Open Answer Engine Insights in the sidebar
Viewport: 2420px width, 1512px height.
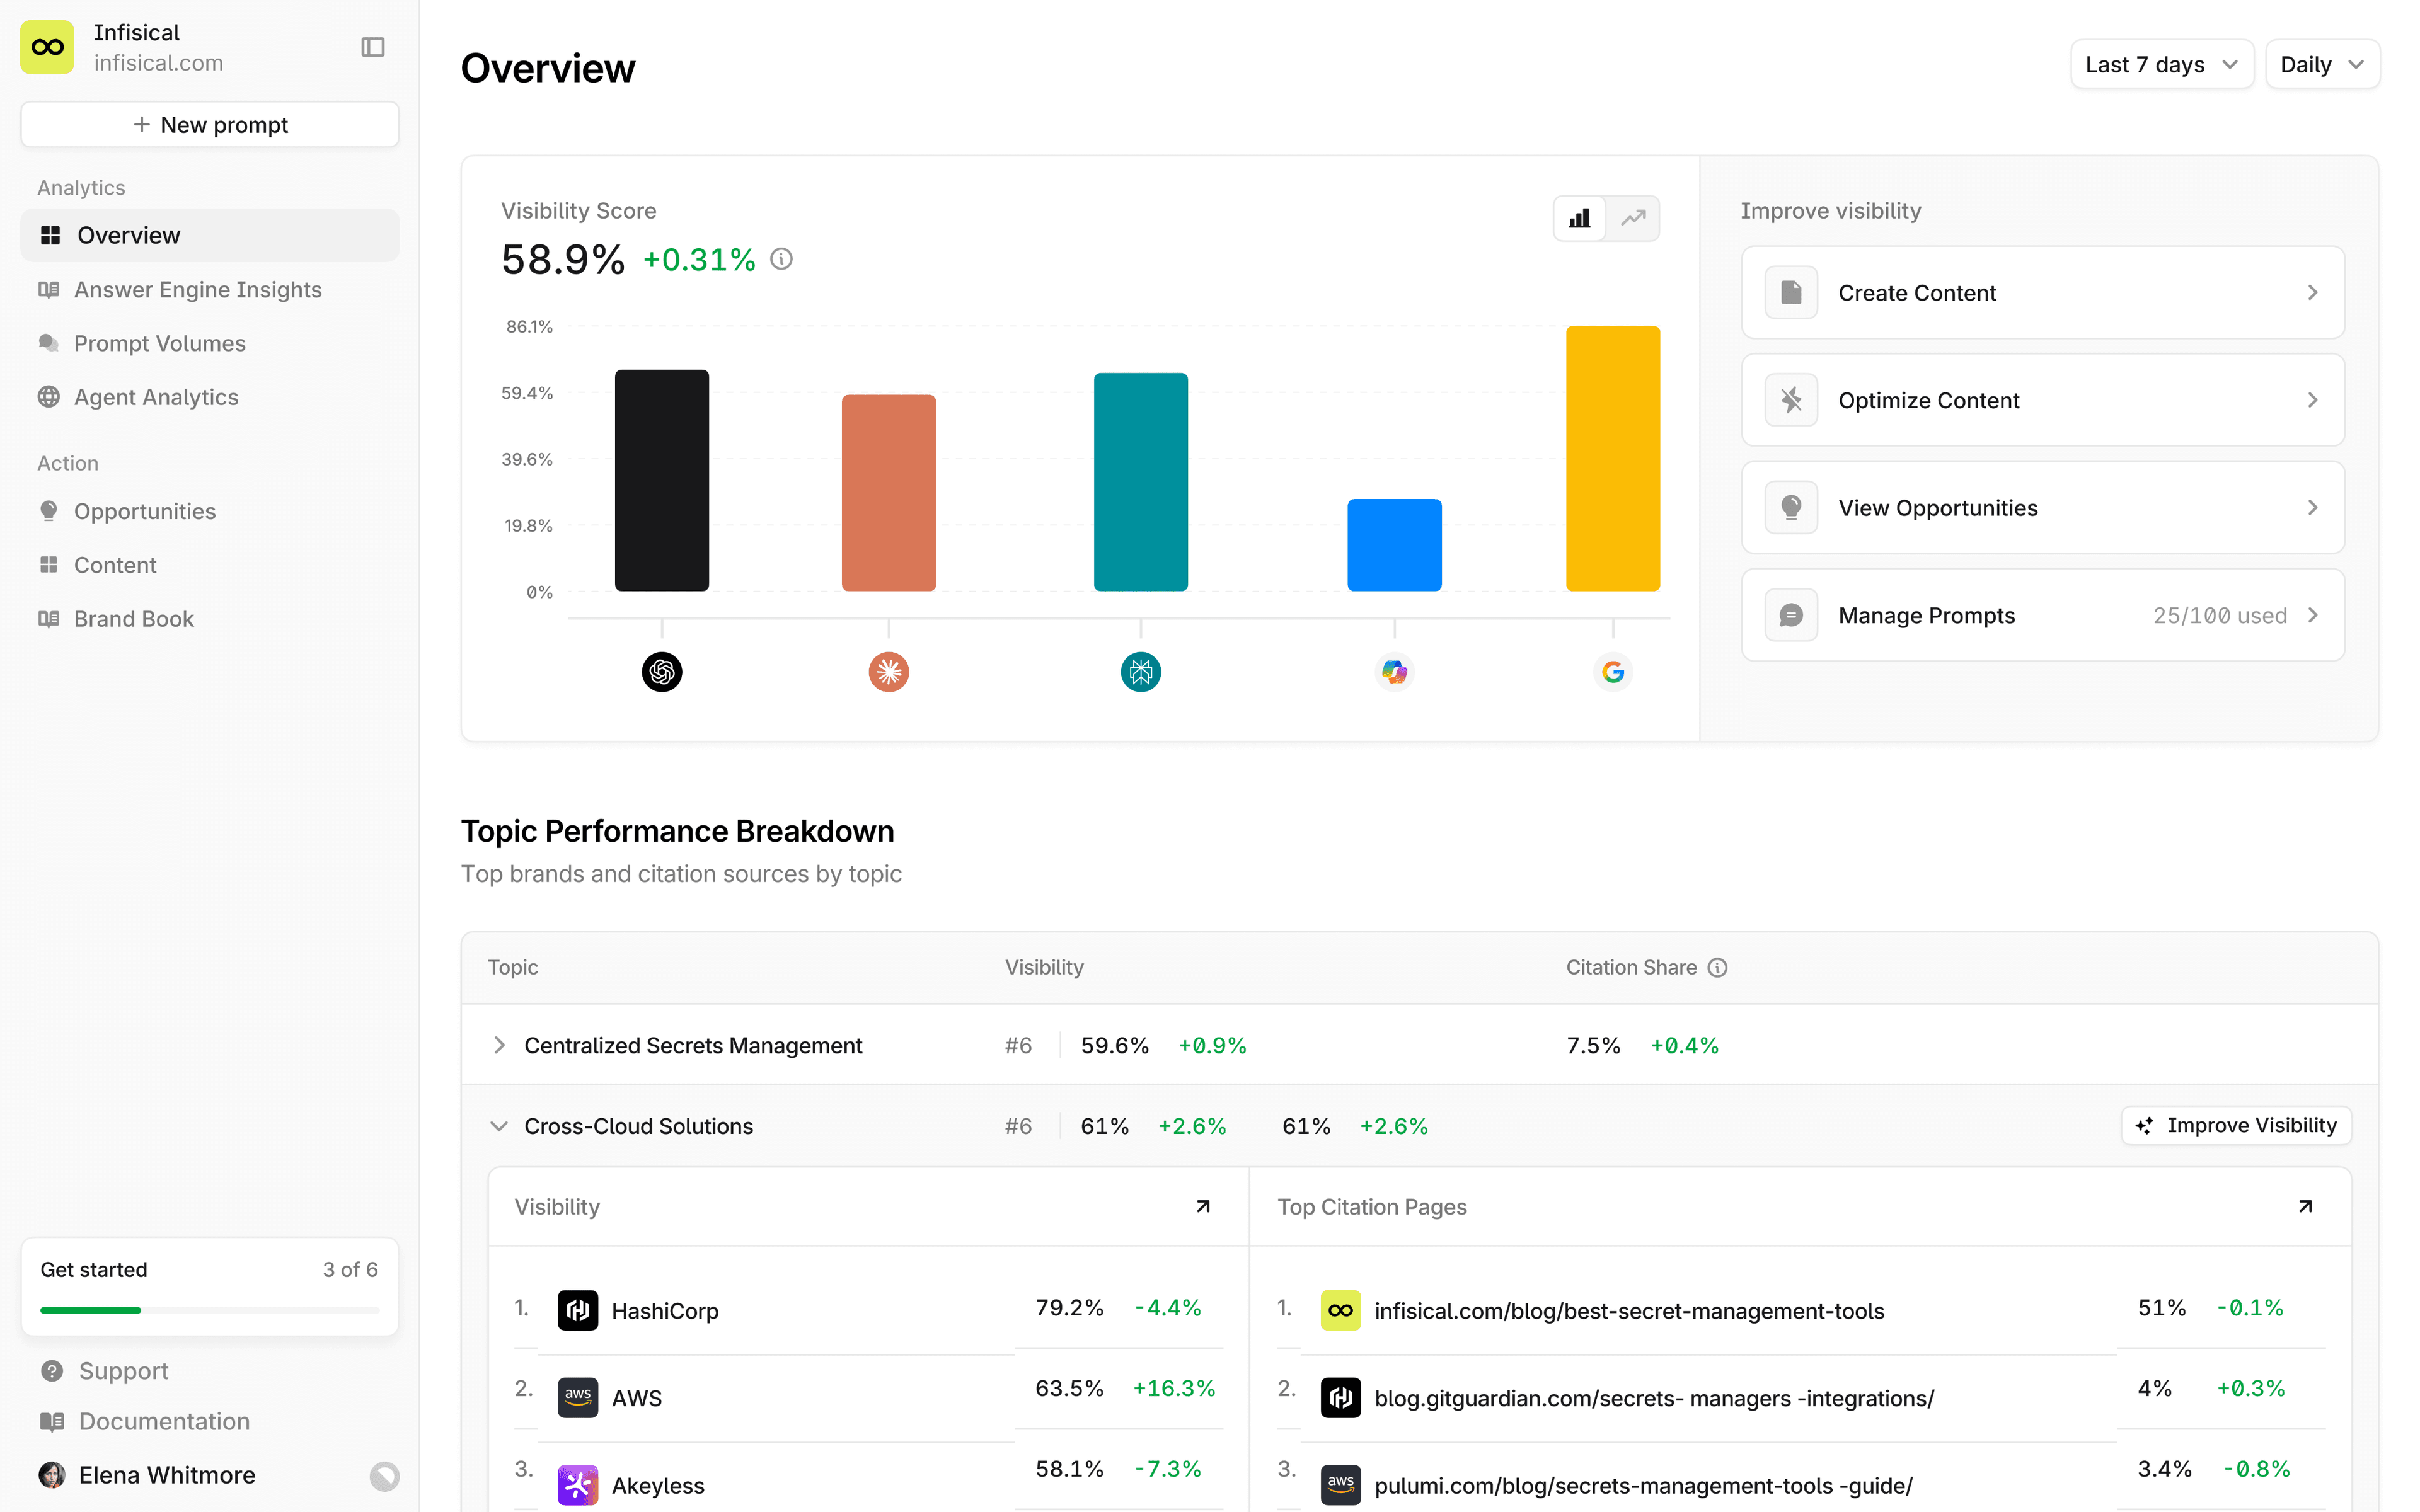coord(197,290)
